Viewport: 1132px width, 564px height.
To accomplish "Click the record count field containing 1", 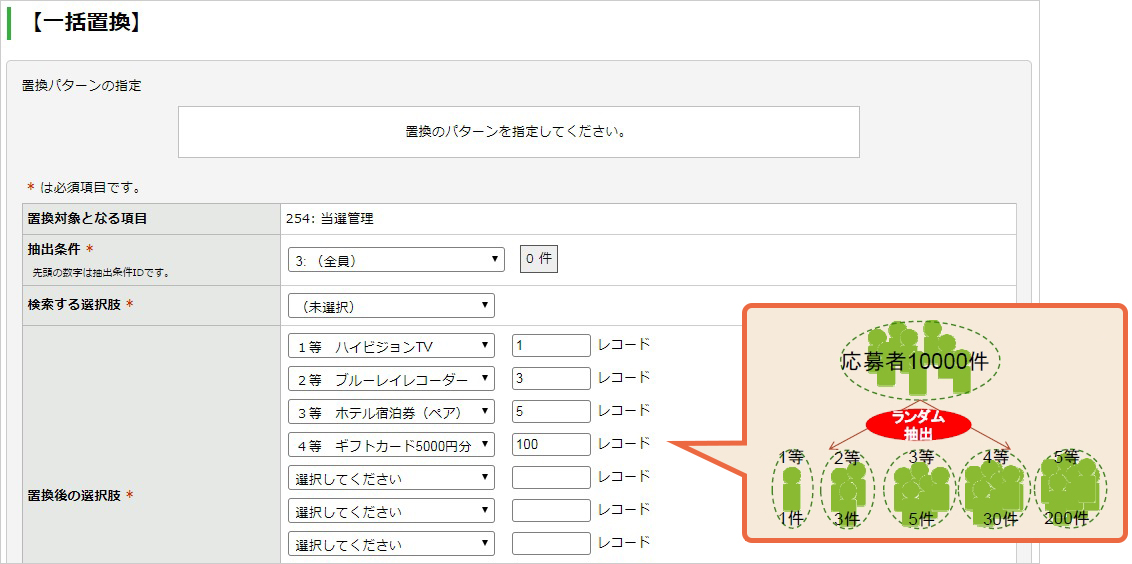I will coord(552,346).
